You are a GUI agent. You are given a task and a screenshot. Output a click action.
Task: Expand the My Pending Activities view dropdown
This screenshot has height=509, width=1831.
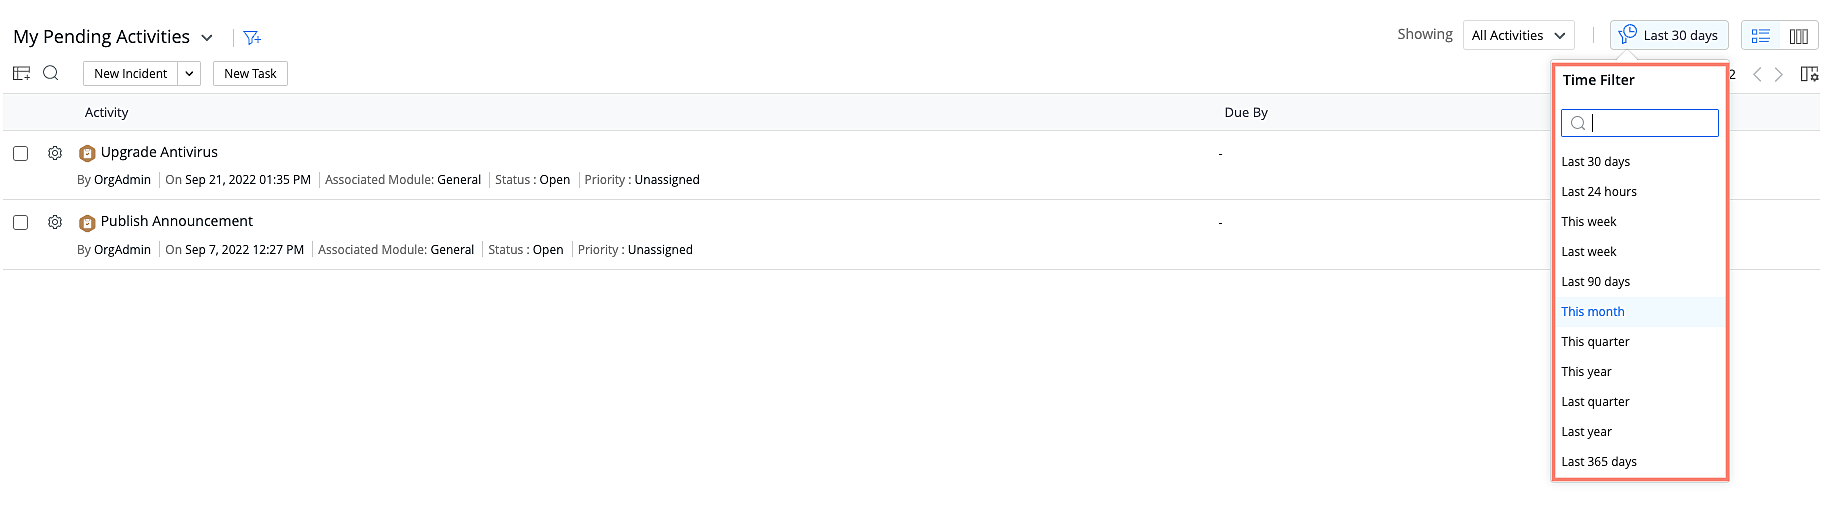(207, 38)
